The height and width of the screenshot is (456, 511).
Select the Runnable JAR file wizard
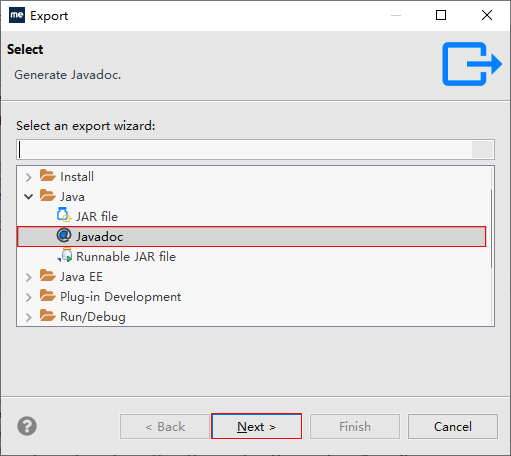(x=126, y=257)
